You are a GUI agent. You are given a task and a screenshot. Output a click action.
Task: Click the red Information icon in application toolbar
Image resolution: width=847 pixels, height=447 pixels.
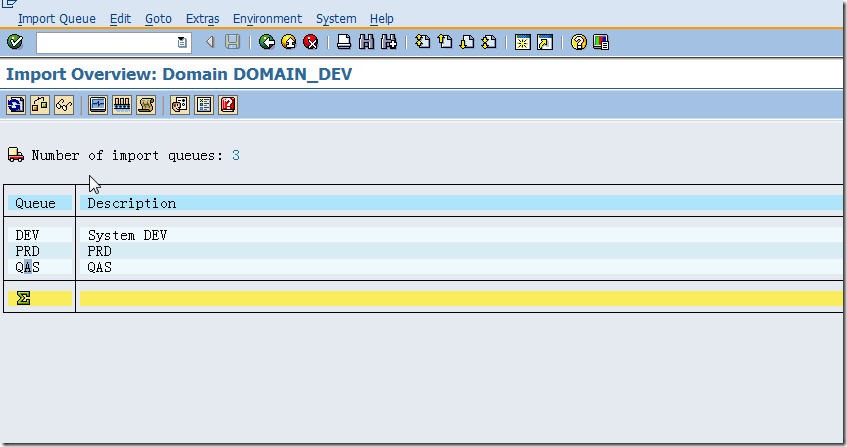(x=228, y=105)
